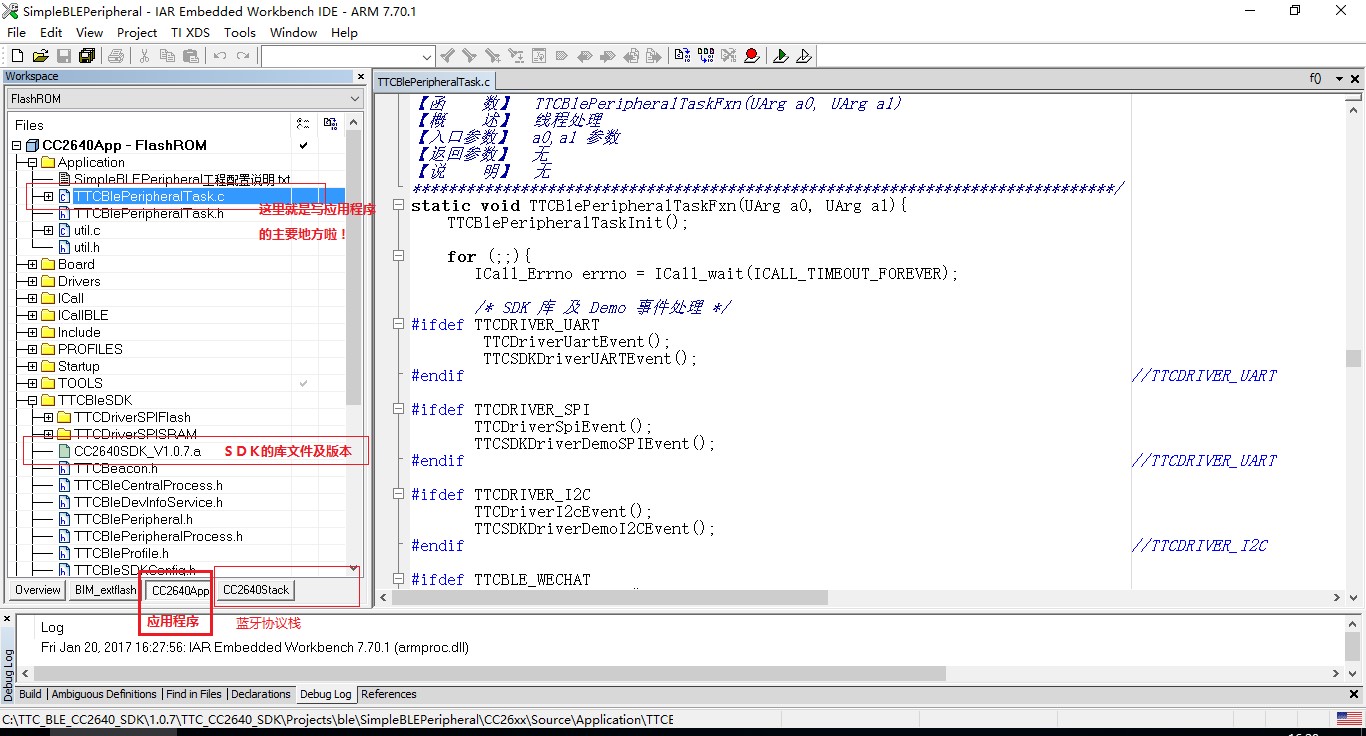The width and height of the screenshot is (1366, 736).
Task: Create a new document via toolbar
Action: click(x=19, y=56)
